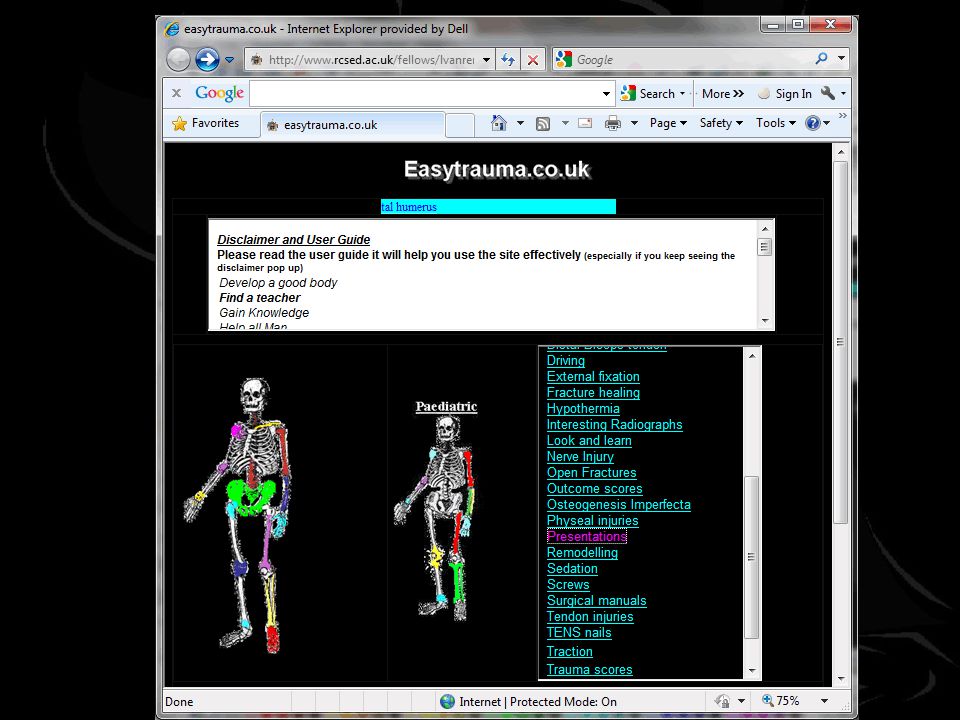Click Sign In on the Google toolbar
The height and width of the screenshot is (720, 960).
click(x=785, y=94)
